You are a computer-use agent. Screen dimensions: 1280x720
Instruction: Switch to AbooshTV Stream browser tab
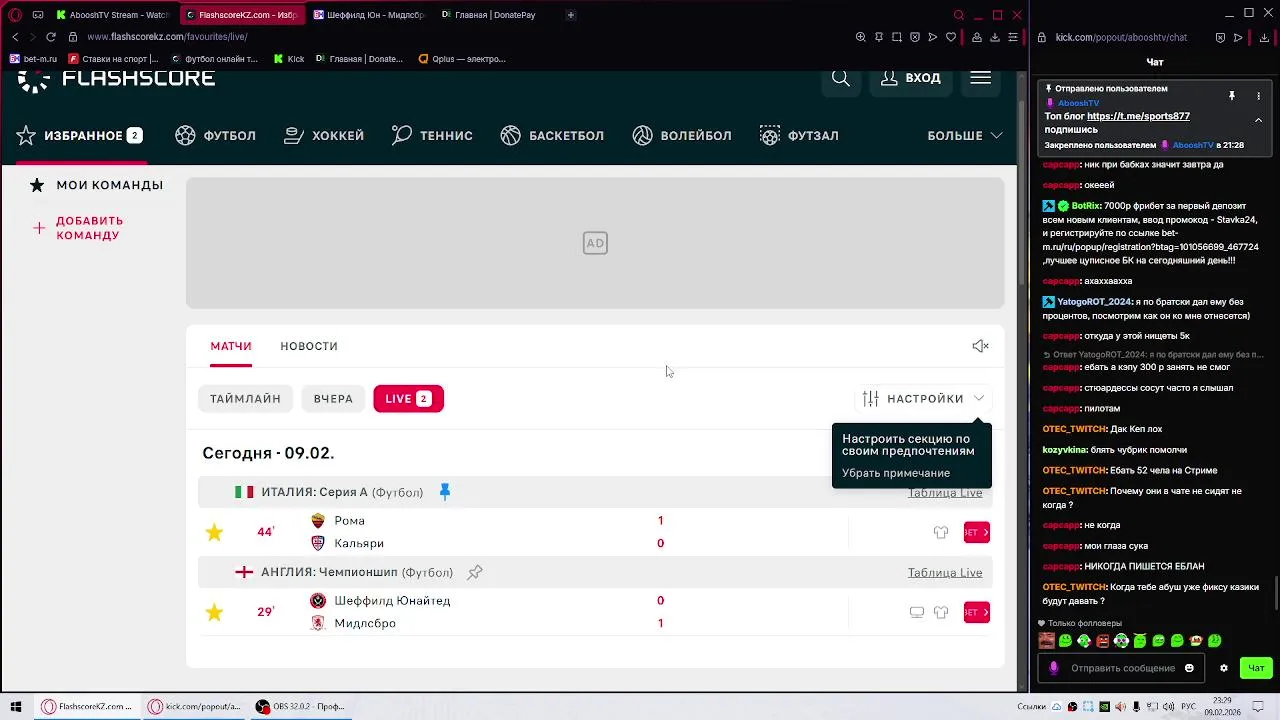click(x=112, y=15)
